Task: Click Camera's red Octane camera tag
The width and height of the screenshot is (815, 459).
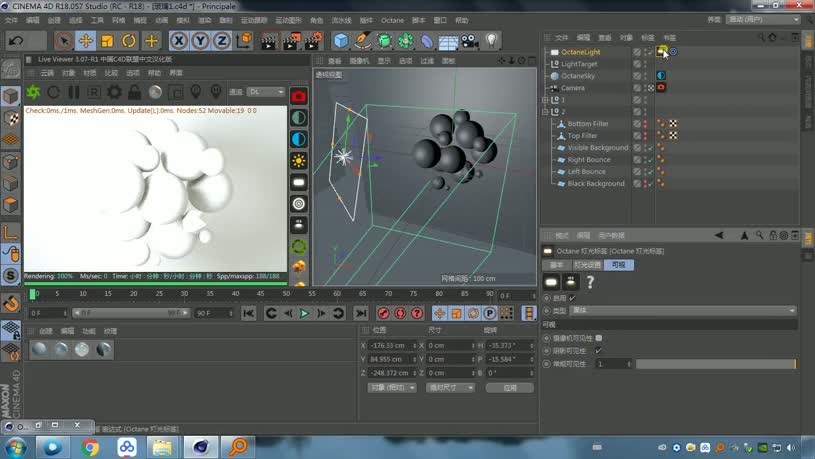Action: pyautogui.click(x=661, y=87)
